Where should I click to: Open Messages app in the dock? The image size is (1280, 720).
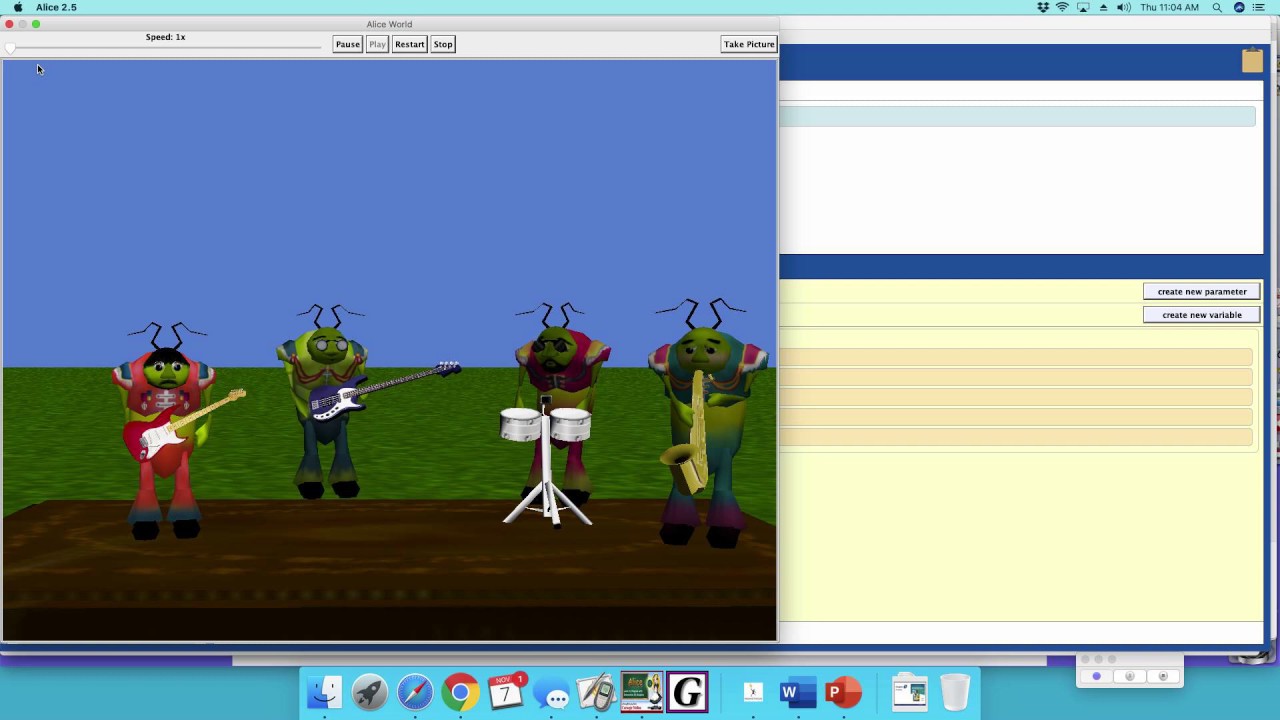551,692
